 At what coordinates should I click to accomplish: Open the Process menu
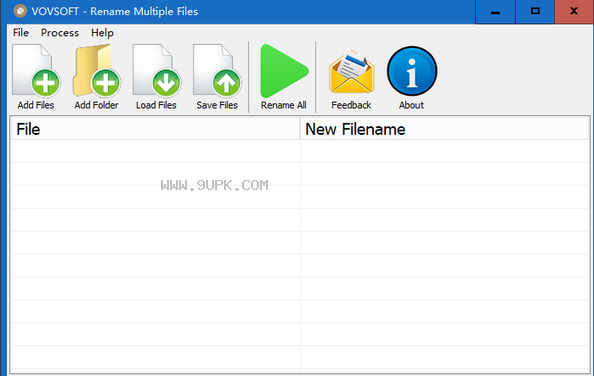(x=60, y=33)
